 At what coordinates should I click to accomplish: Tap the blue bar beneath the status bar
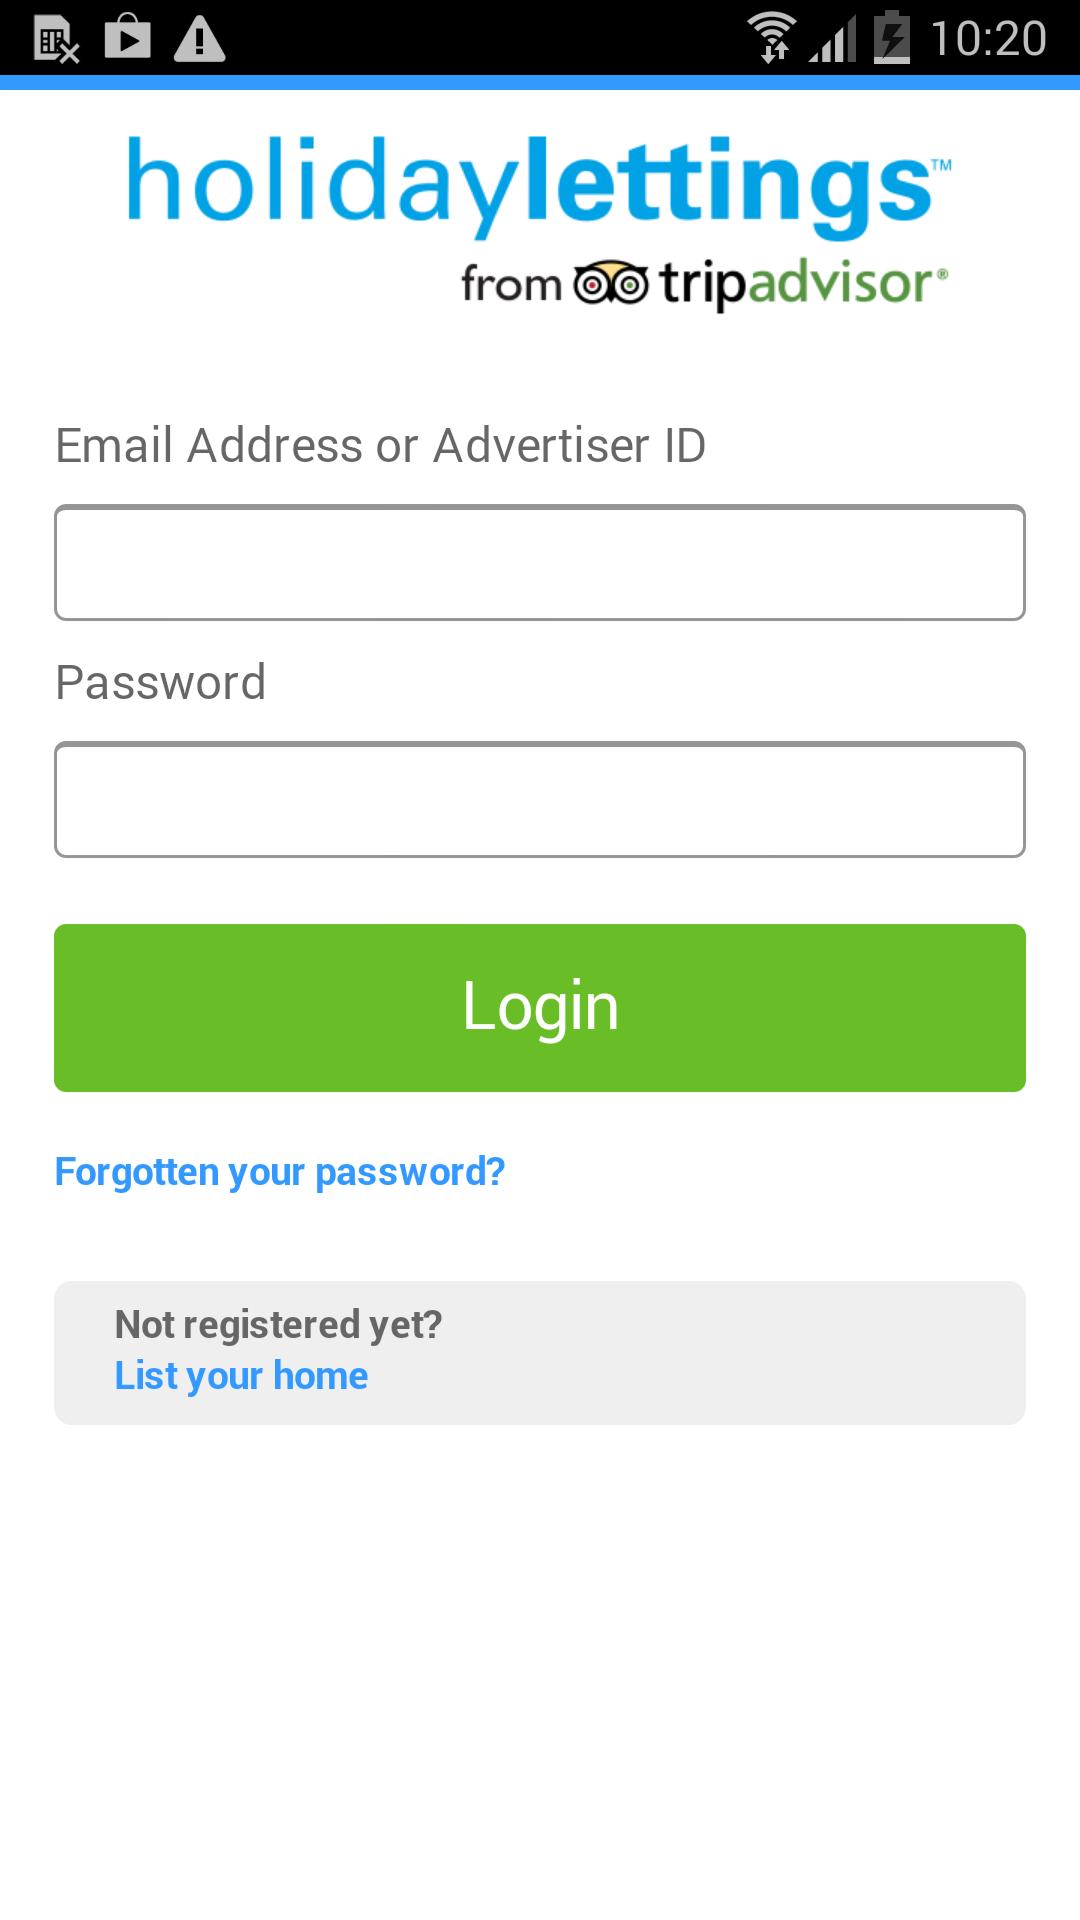point(540,83)
